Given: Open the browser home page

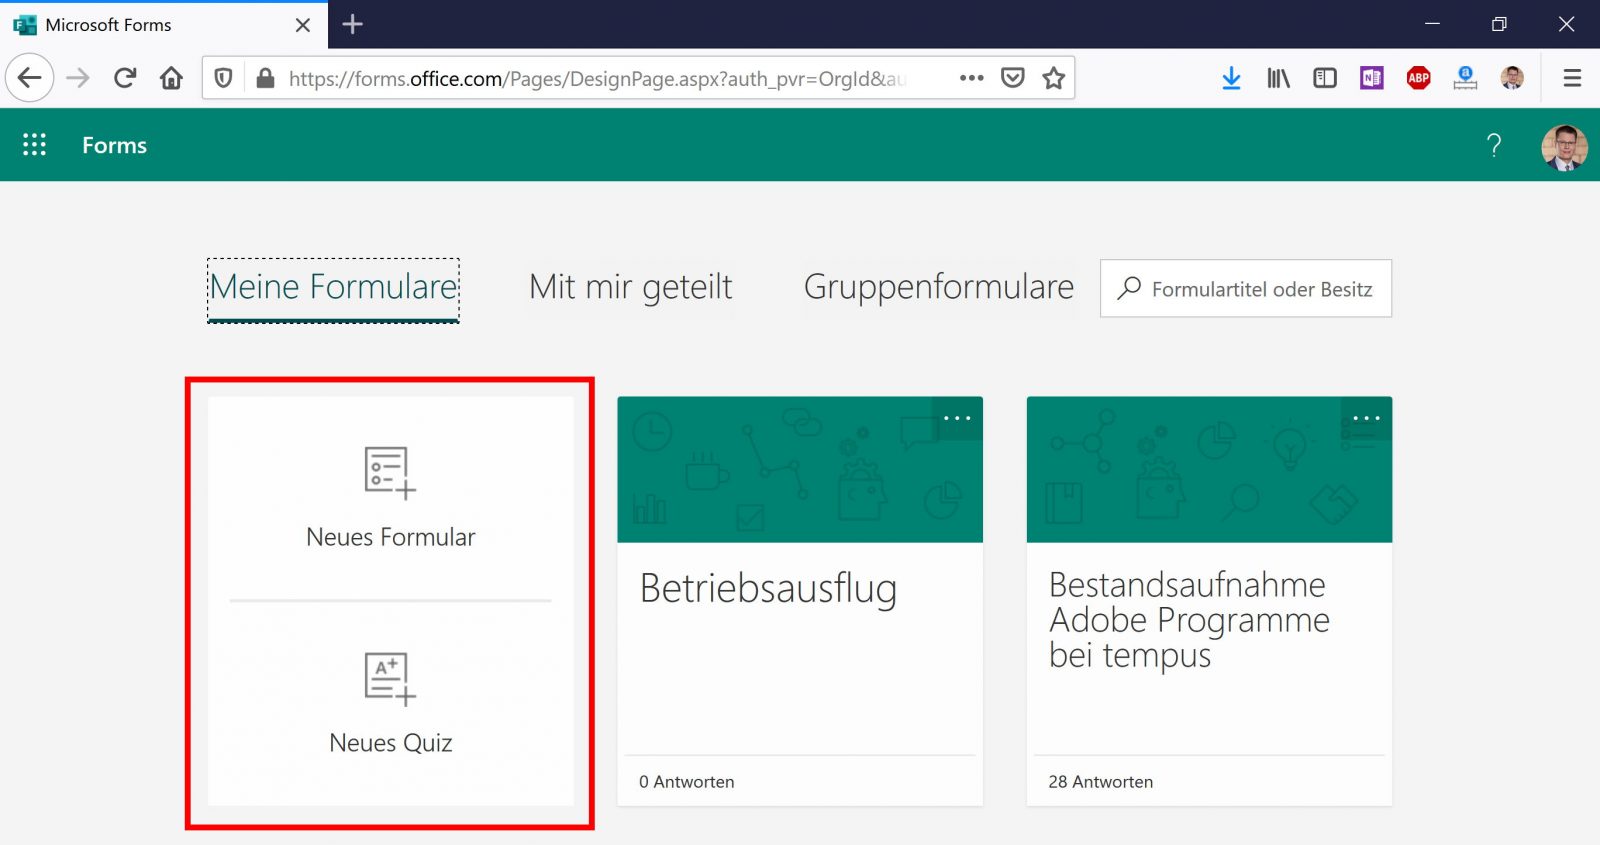Looking at the screenshot, I should 172,78.
